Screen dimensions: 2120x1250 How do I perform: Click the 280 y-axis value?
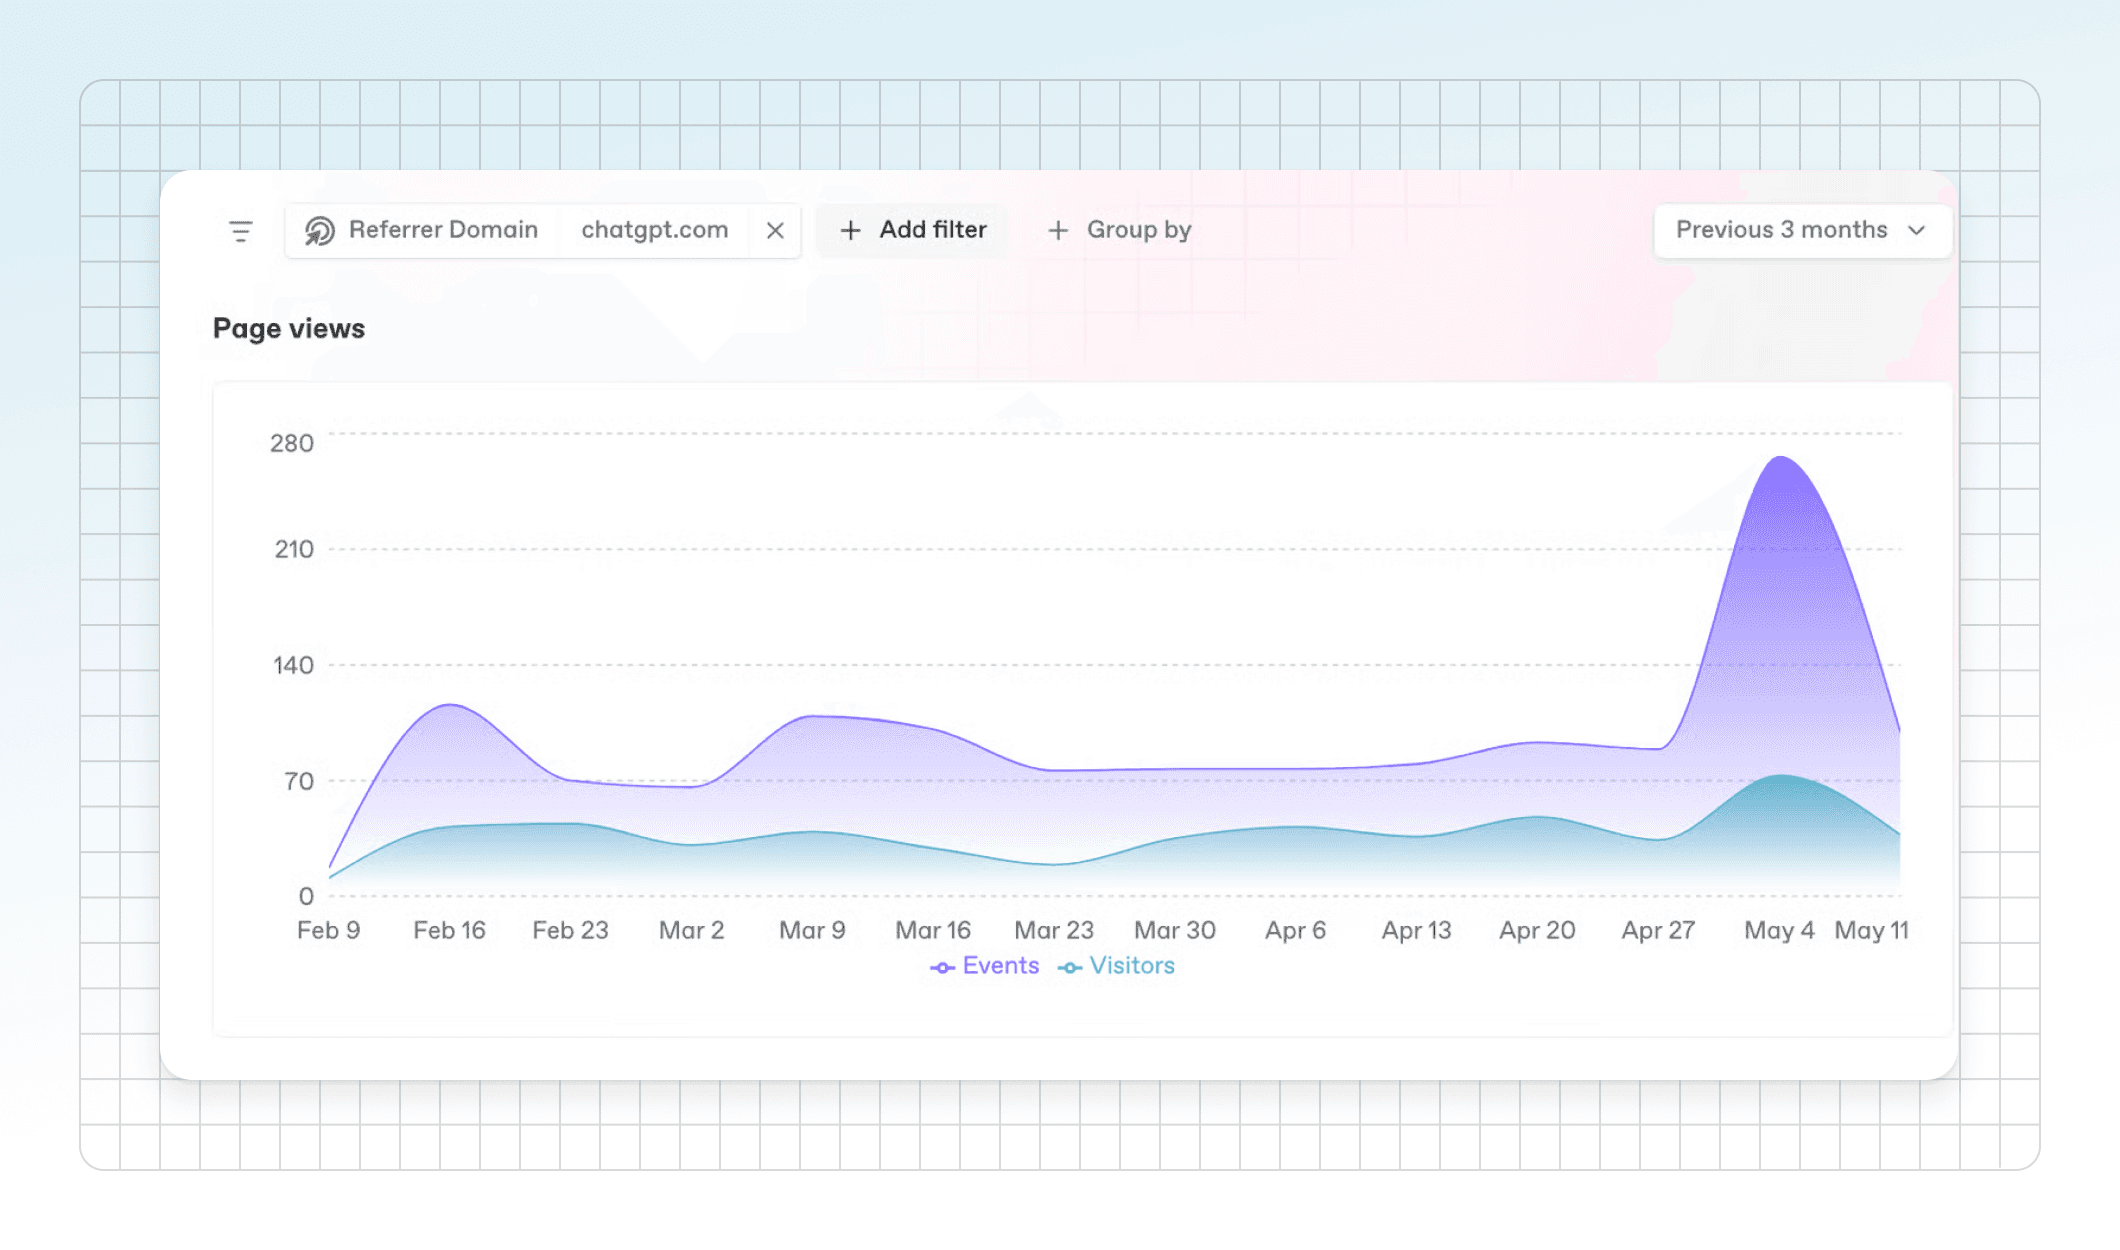coord(292,443)
